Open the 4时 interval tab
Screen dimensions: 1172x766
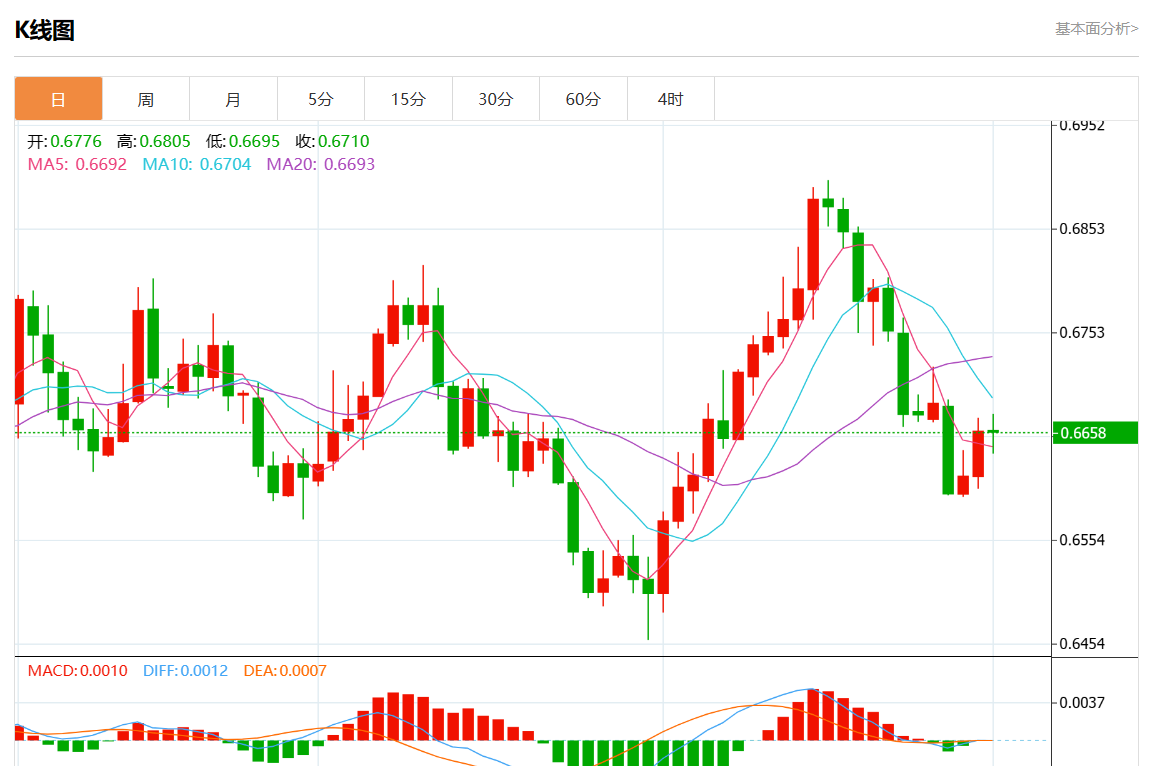670,99
